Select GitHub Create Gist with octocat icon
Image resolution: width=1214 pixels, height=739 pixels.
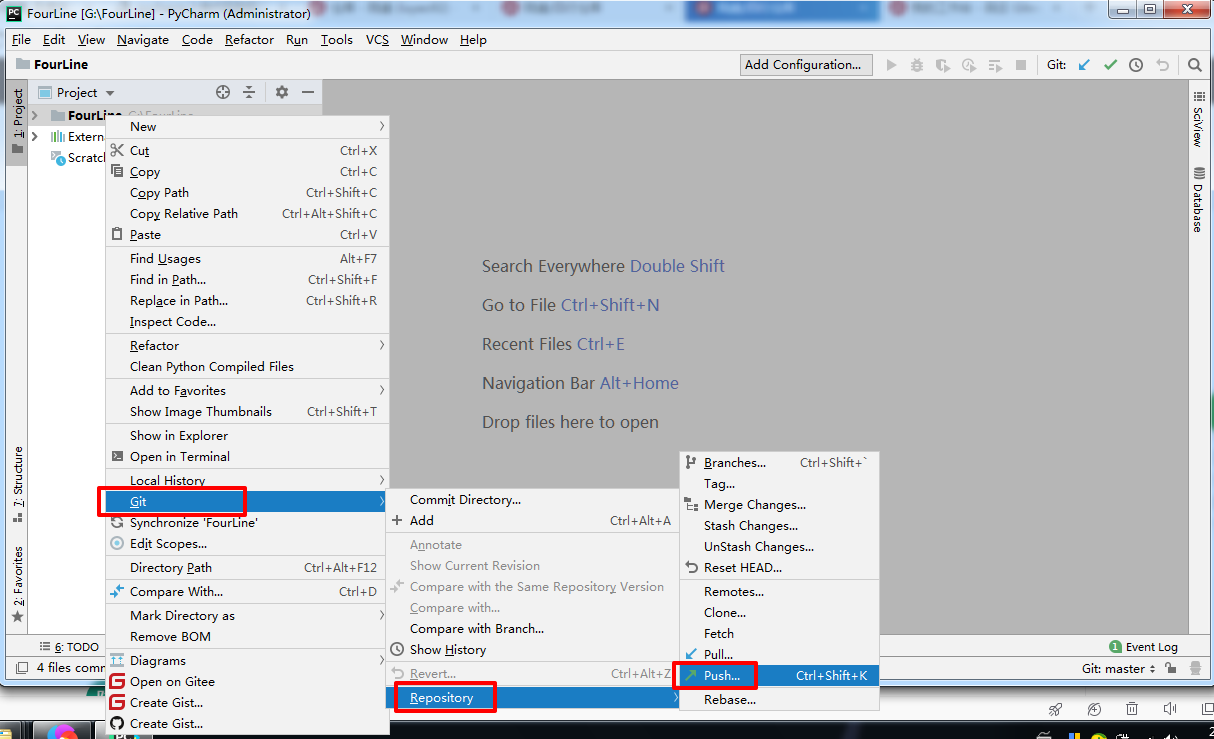pos(247,723)
